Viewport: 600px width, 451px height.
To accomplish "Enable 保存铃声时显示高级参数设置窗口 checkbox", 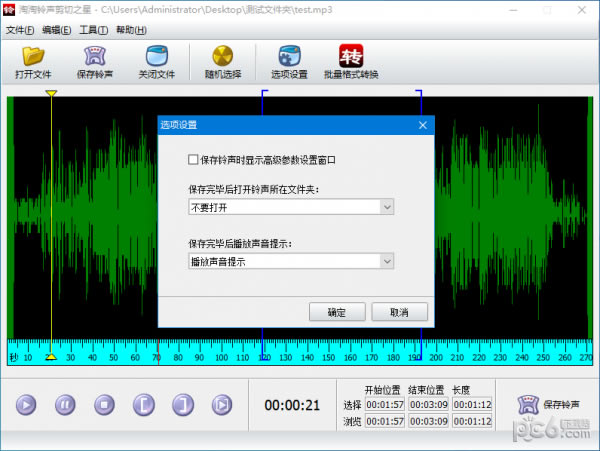I will [x=193, y=160].
